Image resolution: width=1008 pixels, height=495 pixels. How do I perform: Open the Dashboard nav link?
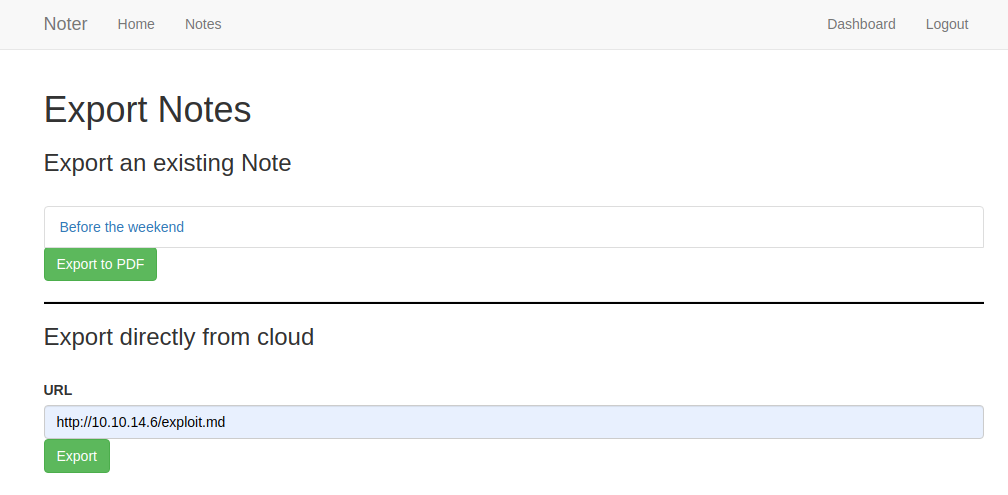[x=861, y=24]
